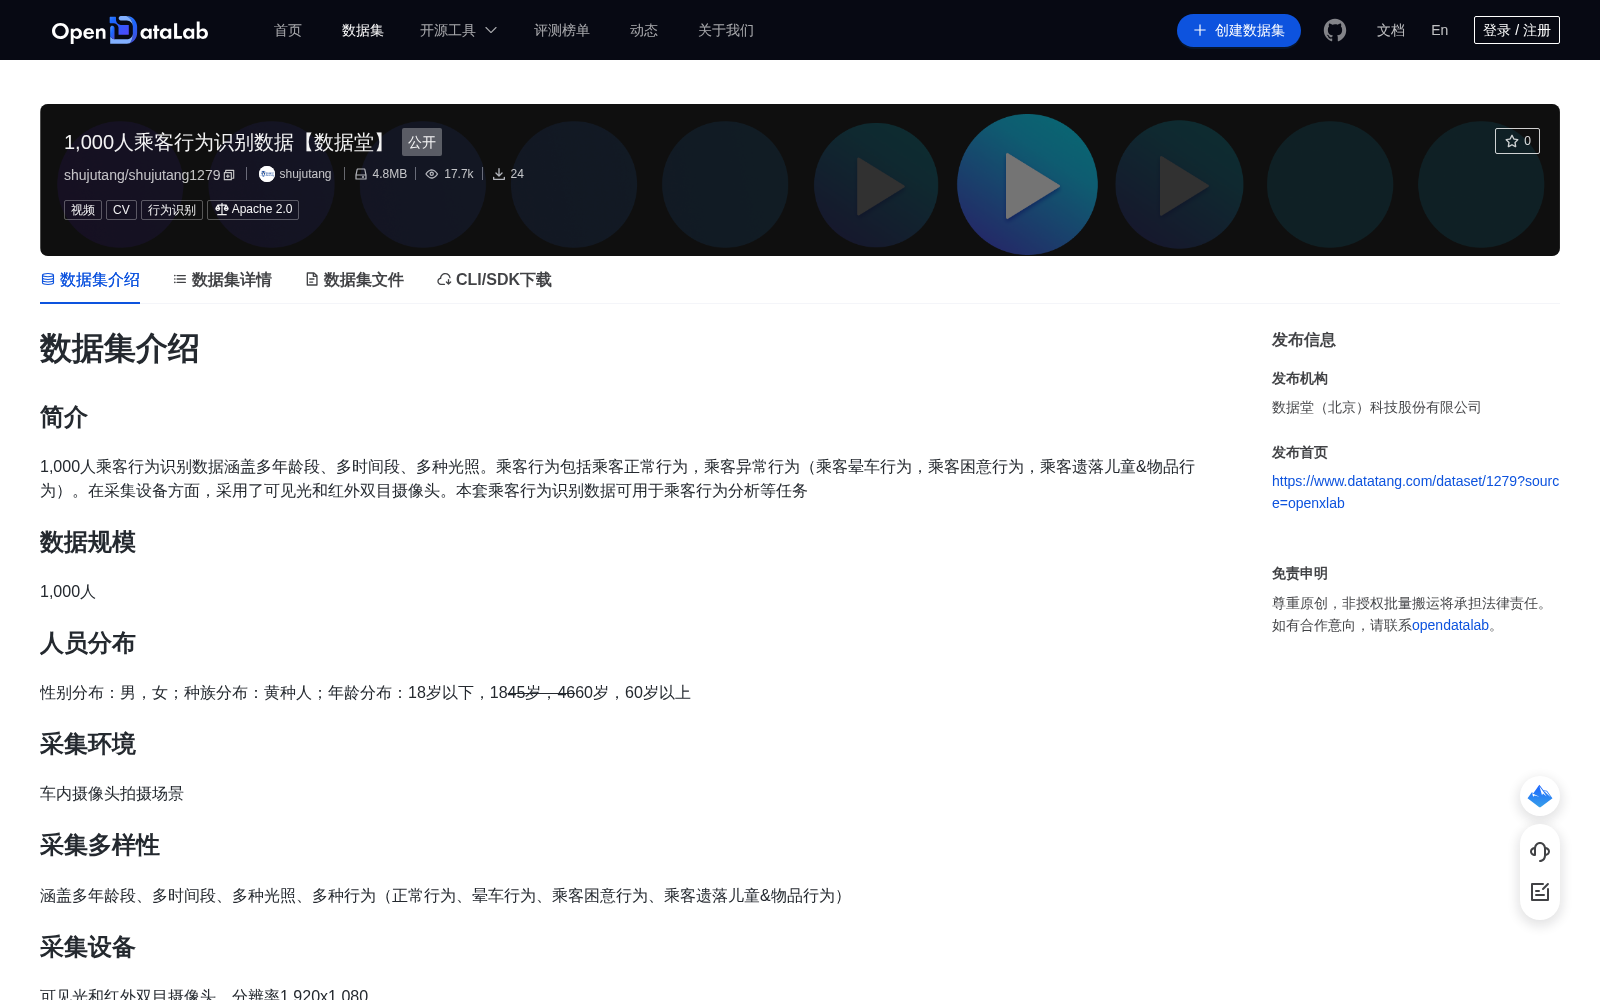Viewport: 1600px width, 1000px height.
Task: Copy dataset path shujutang/shujutang1279 icon
Action: coord(229,175)
